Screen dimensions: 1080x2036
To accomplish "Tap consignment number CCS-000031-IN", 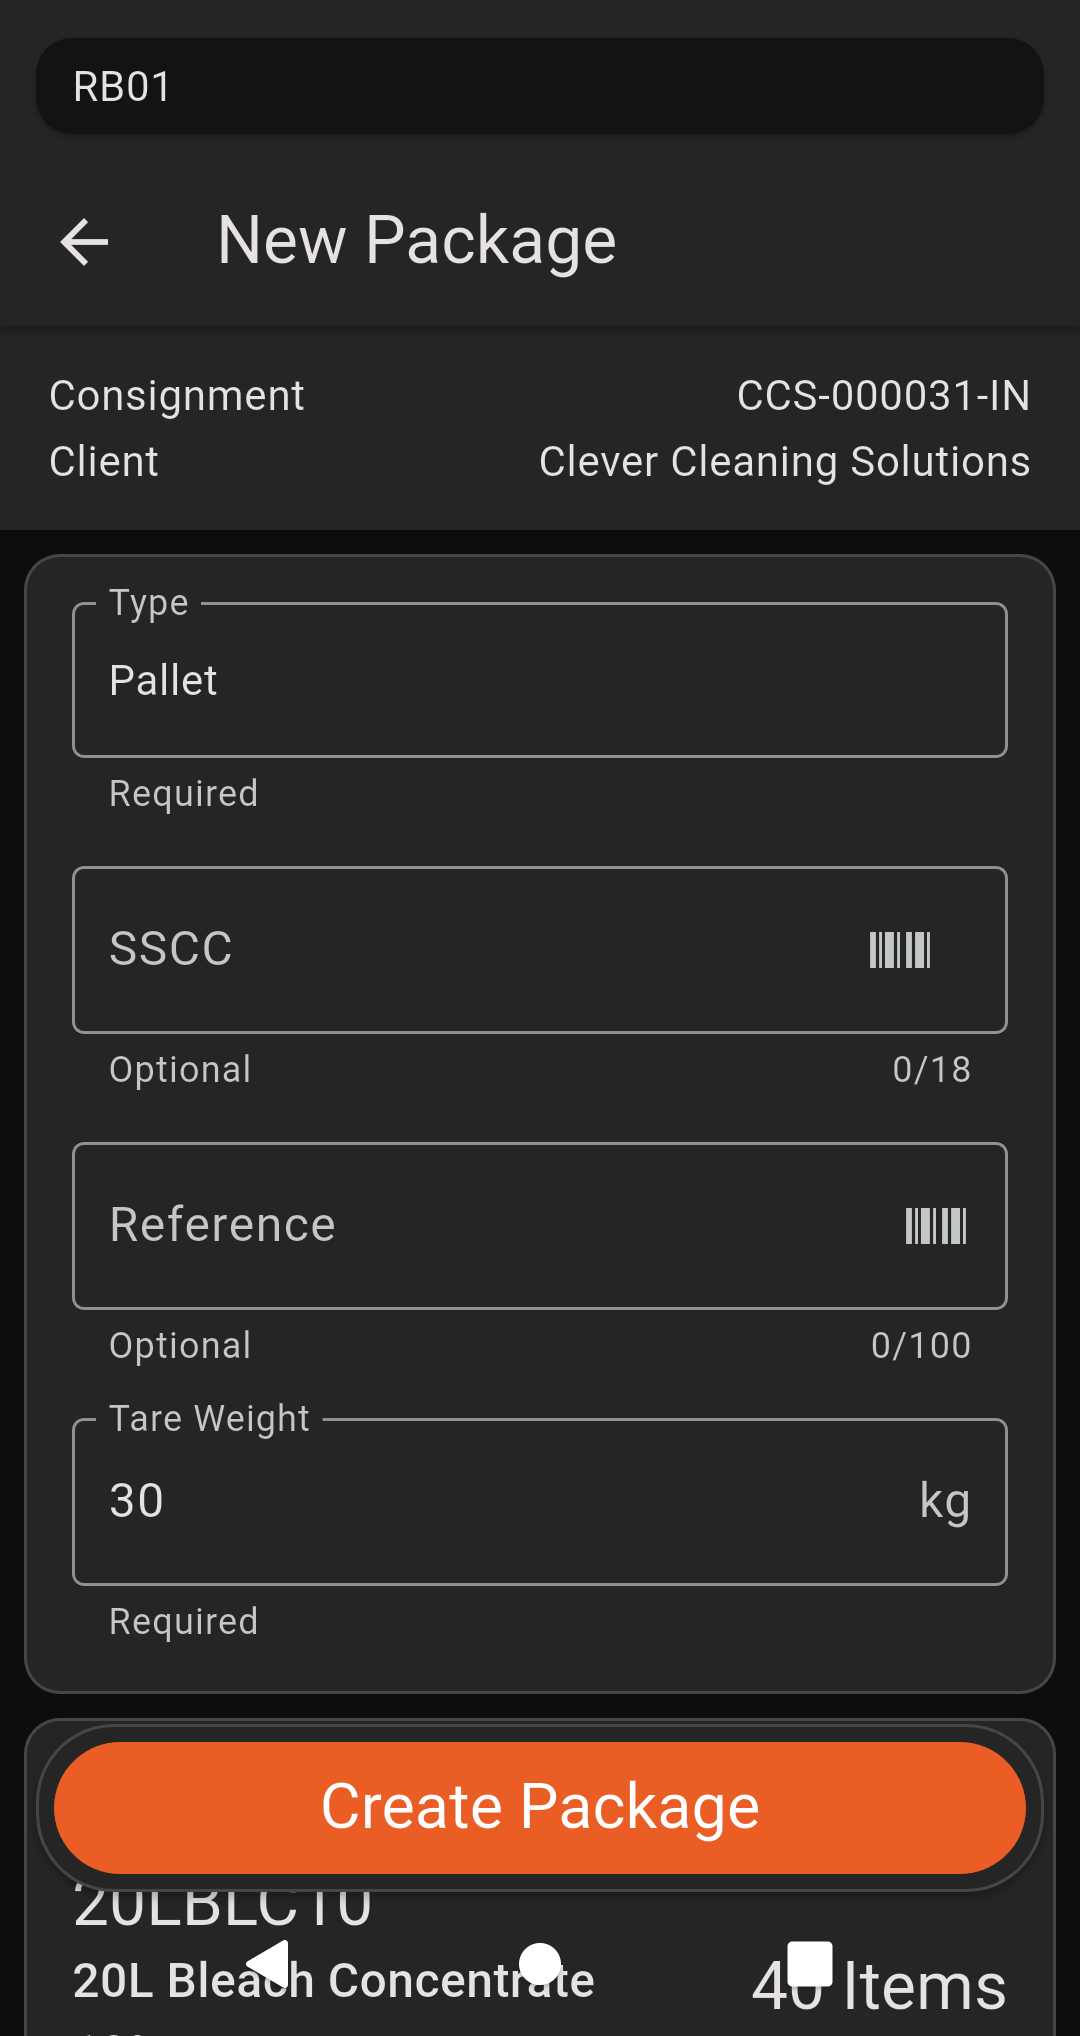I will [883, 396].
